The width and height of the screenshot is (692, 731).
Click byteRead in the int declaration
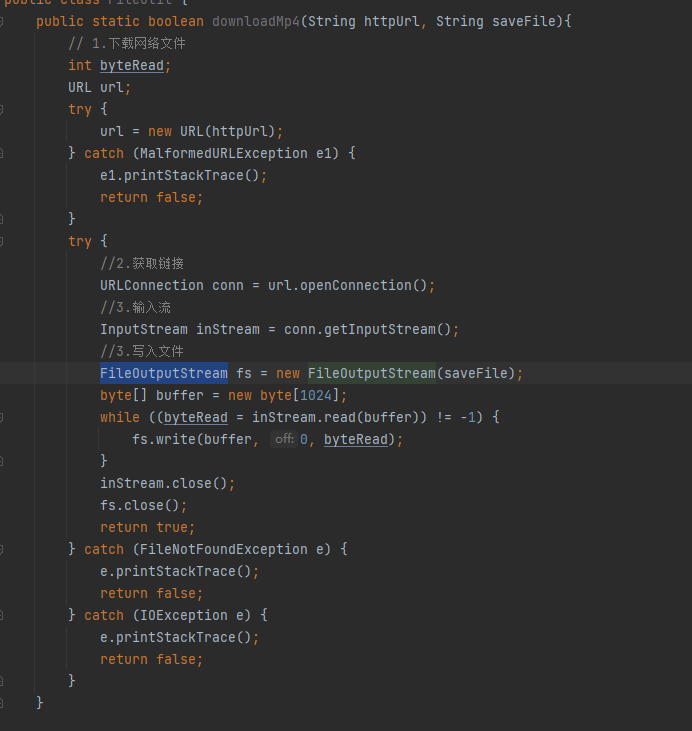click(132, 65)
